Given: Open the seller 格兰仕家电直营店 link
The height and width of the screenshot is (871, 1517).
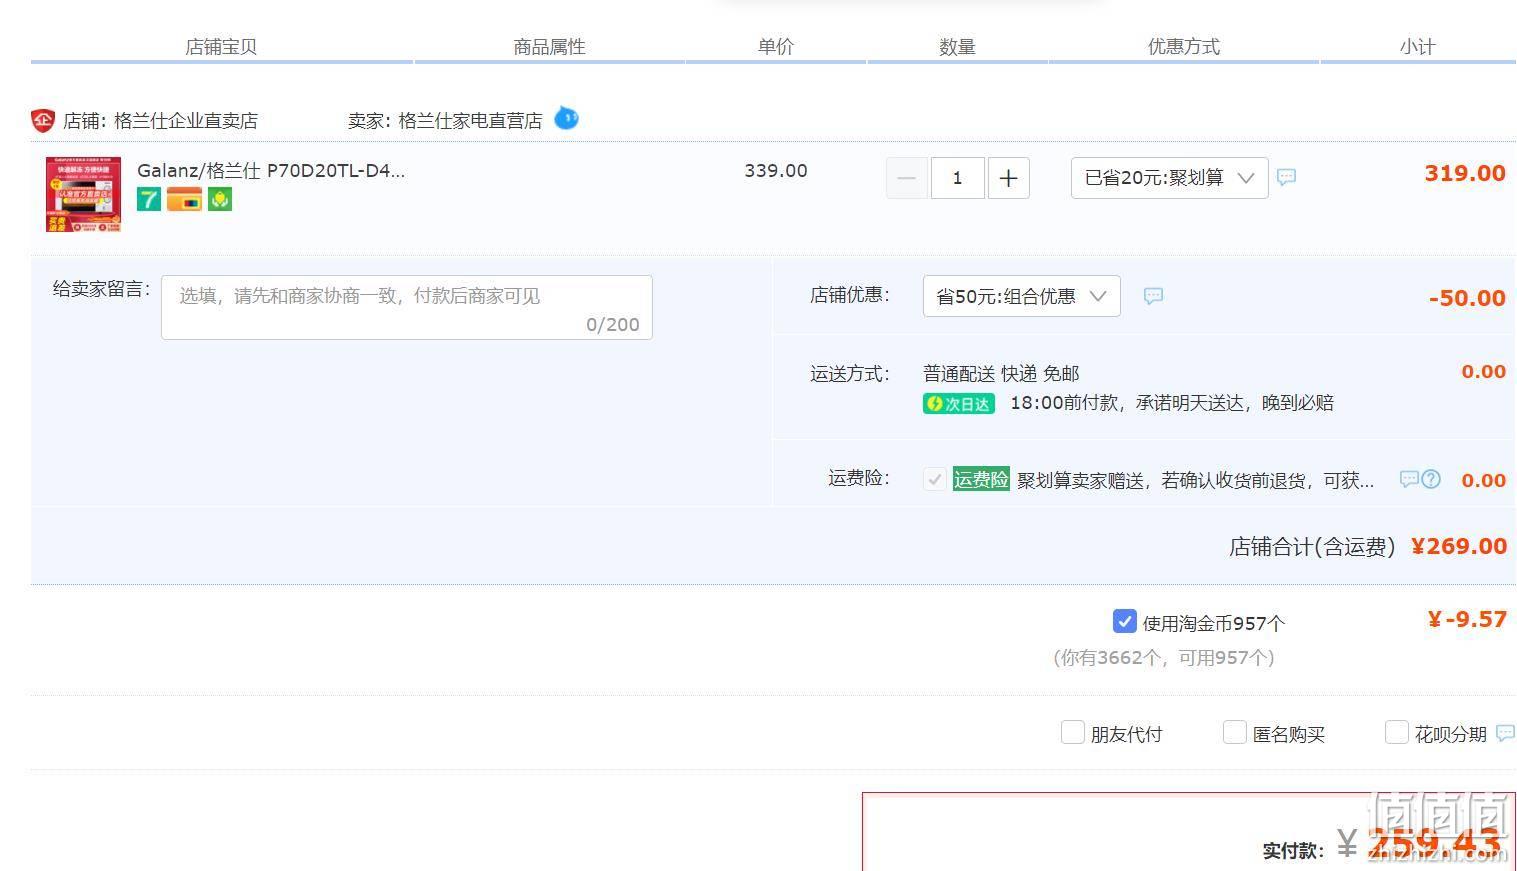Looking at the screenshot, I should pyautogui.click(x=470, y=121).
